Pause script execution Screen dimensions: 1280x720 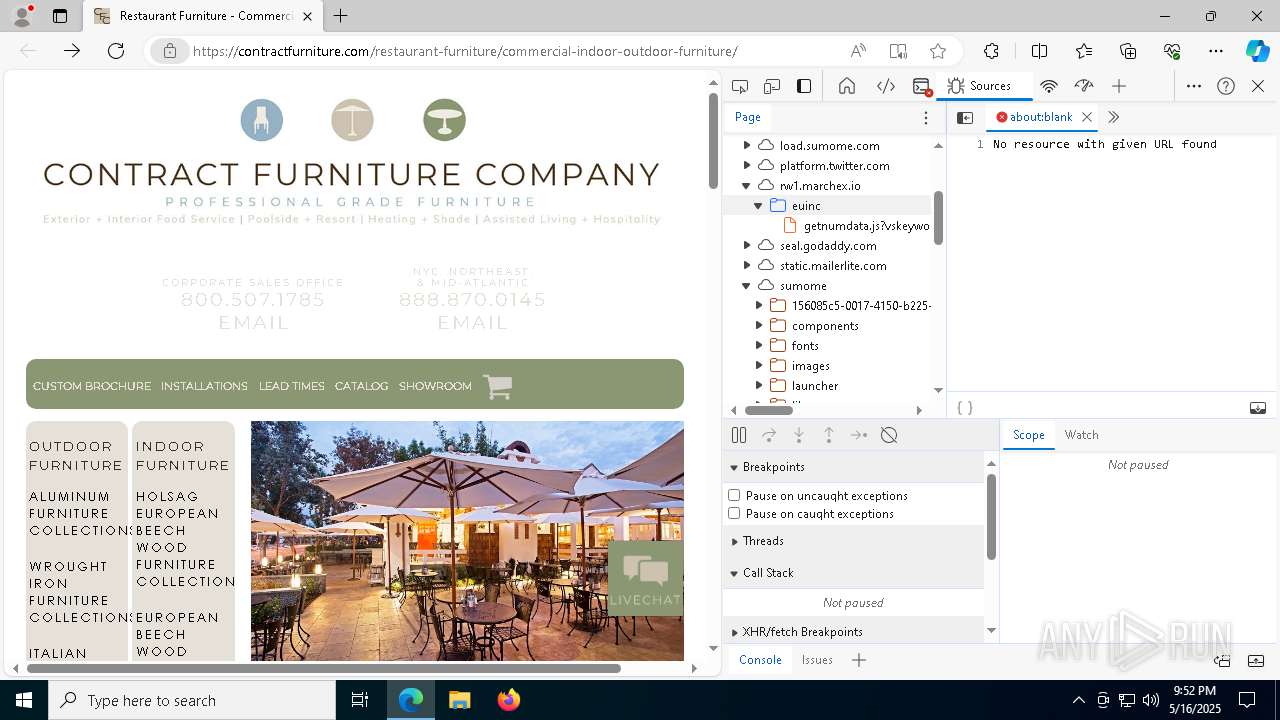pyautogui.click(x=739, y=435)
